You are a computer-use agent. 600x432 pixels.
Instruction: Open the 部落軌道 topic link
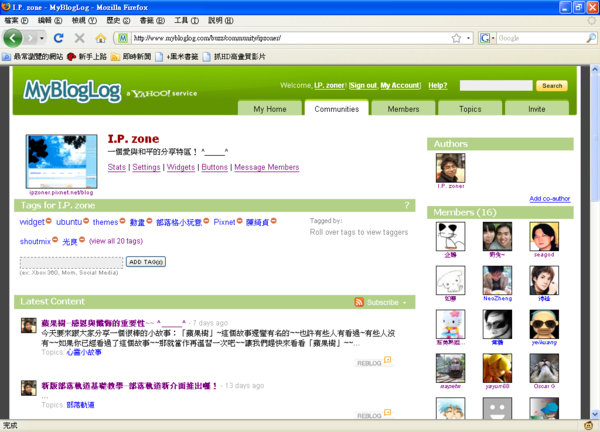tap(80, 404)
